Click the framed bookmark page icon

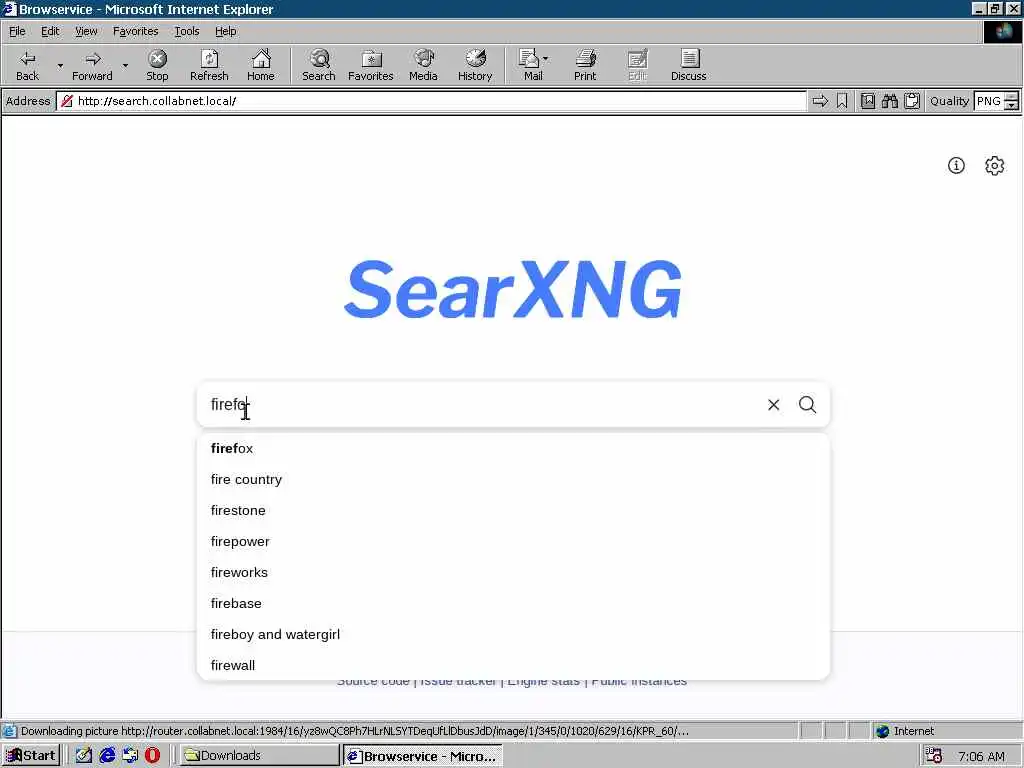tap(867, 101)
